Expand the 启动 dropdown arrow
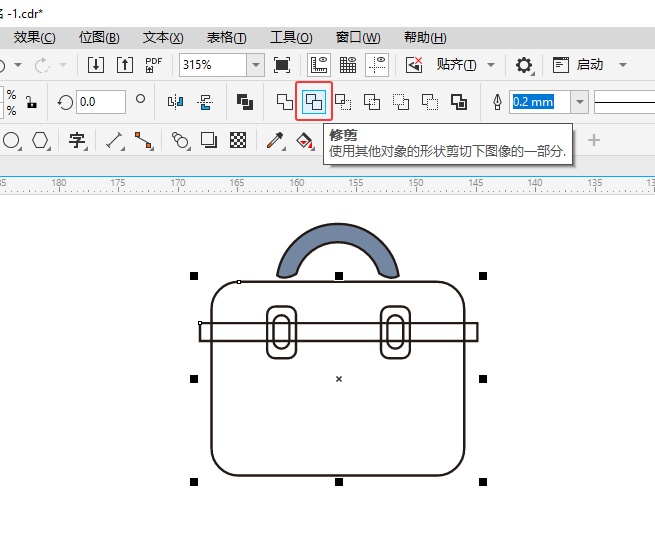The image size is (655, 538). coord(623,65)
